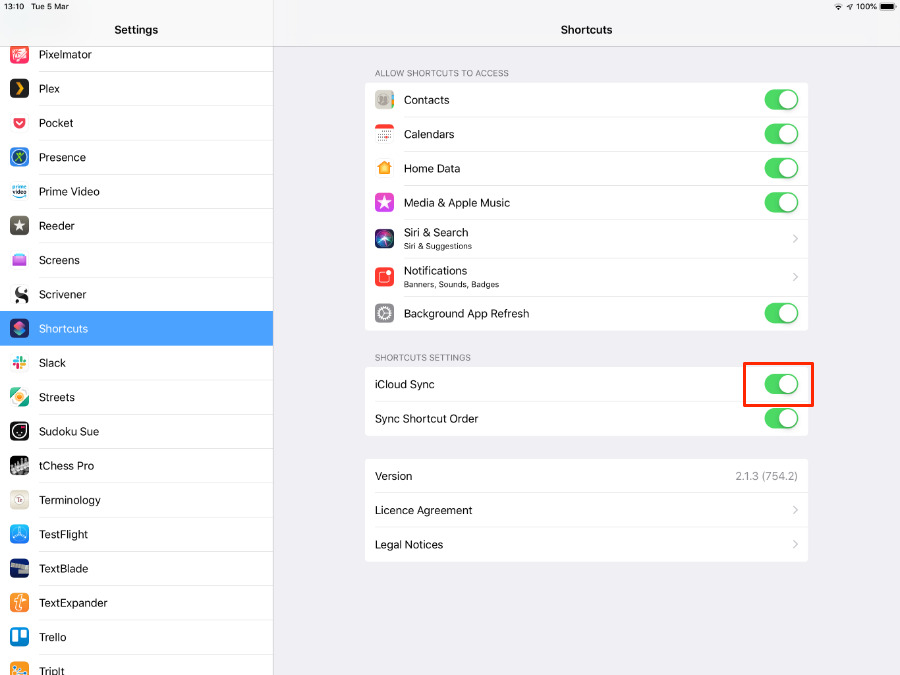Tap the Trello app icon
The width and height of the screenshot is (900, 675).
tap(20, 637)
